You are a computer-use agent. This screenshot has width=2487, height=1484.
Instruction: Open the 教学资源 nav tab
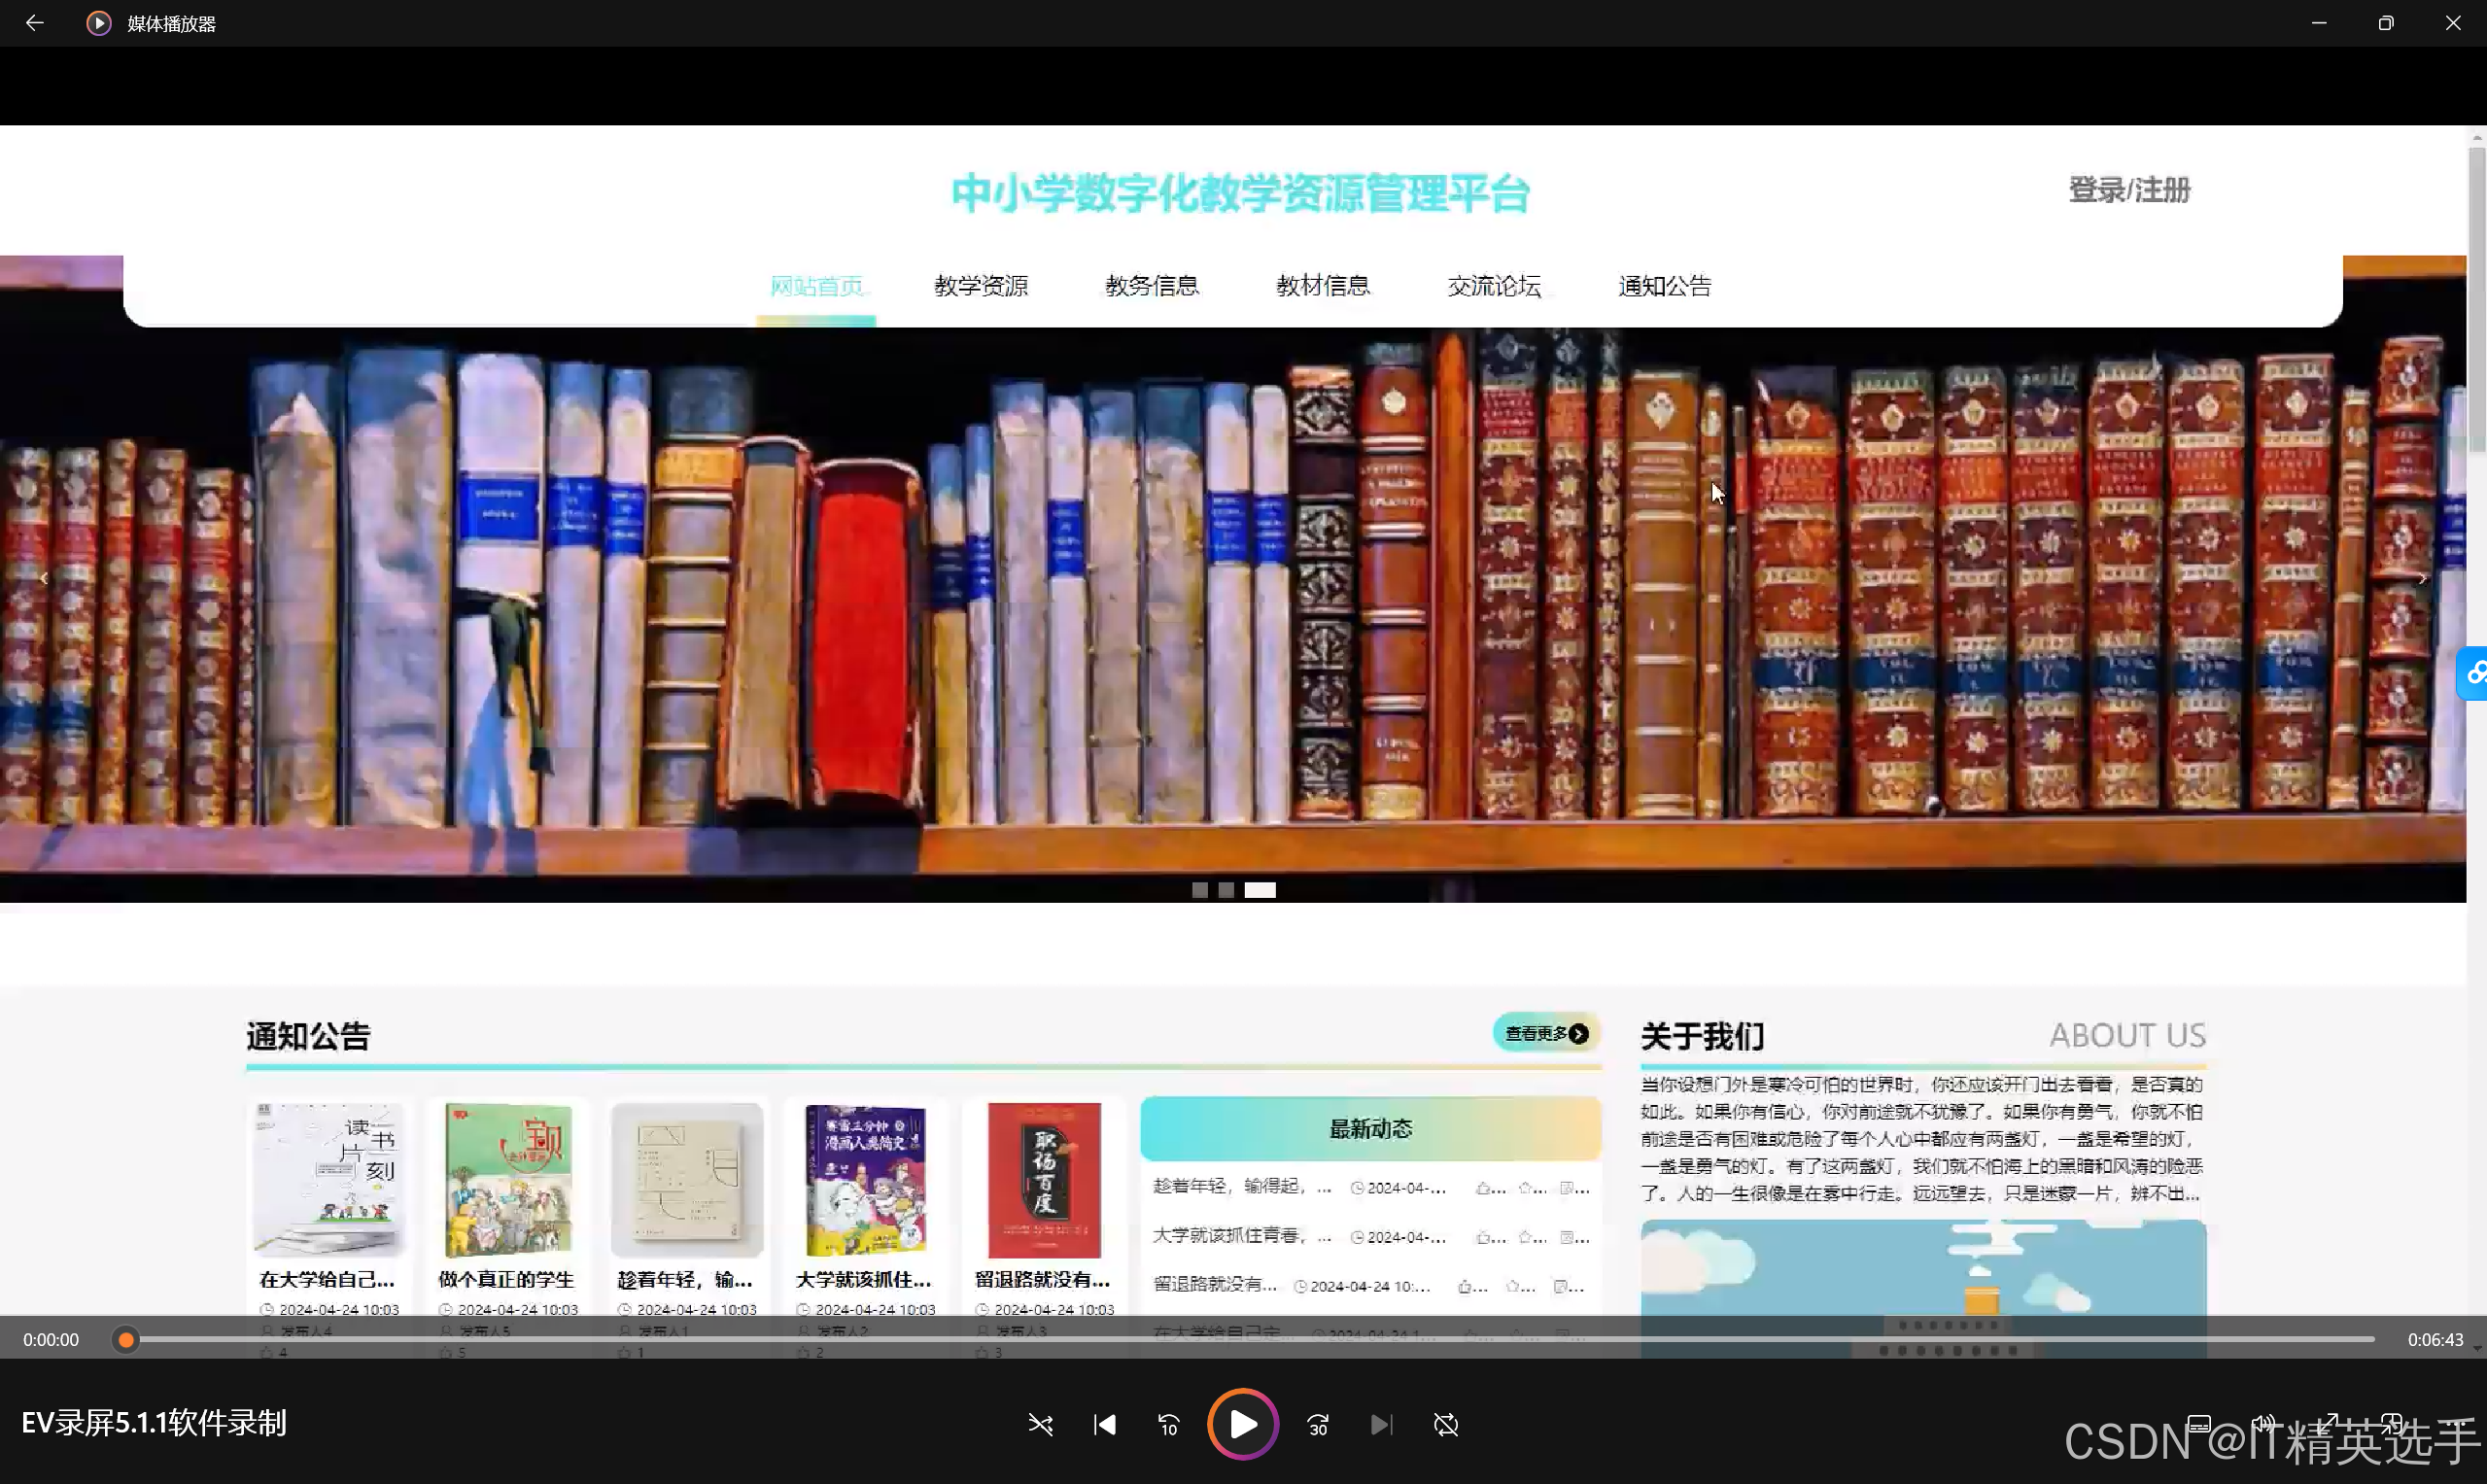point(980,286)
